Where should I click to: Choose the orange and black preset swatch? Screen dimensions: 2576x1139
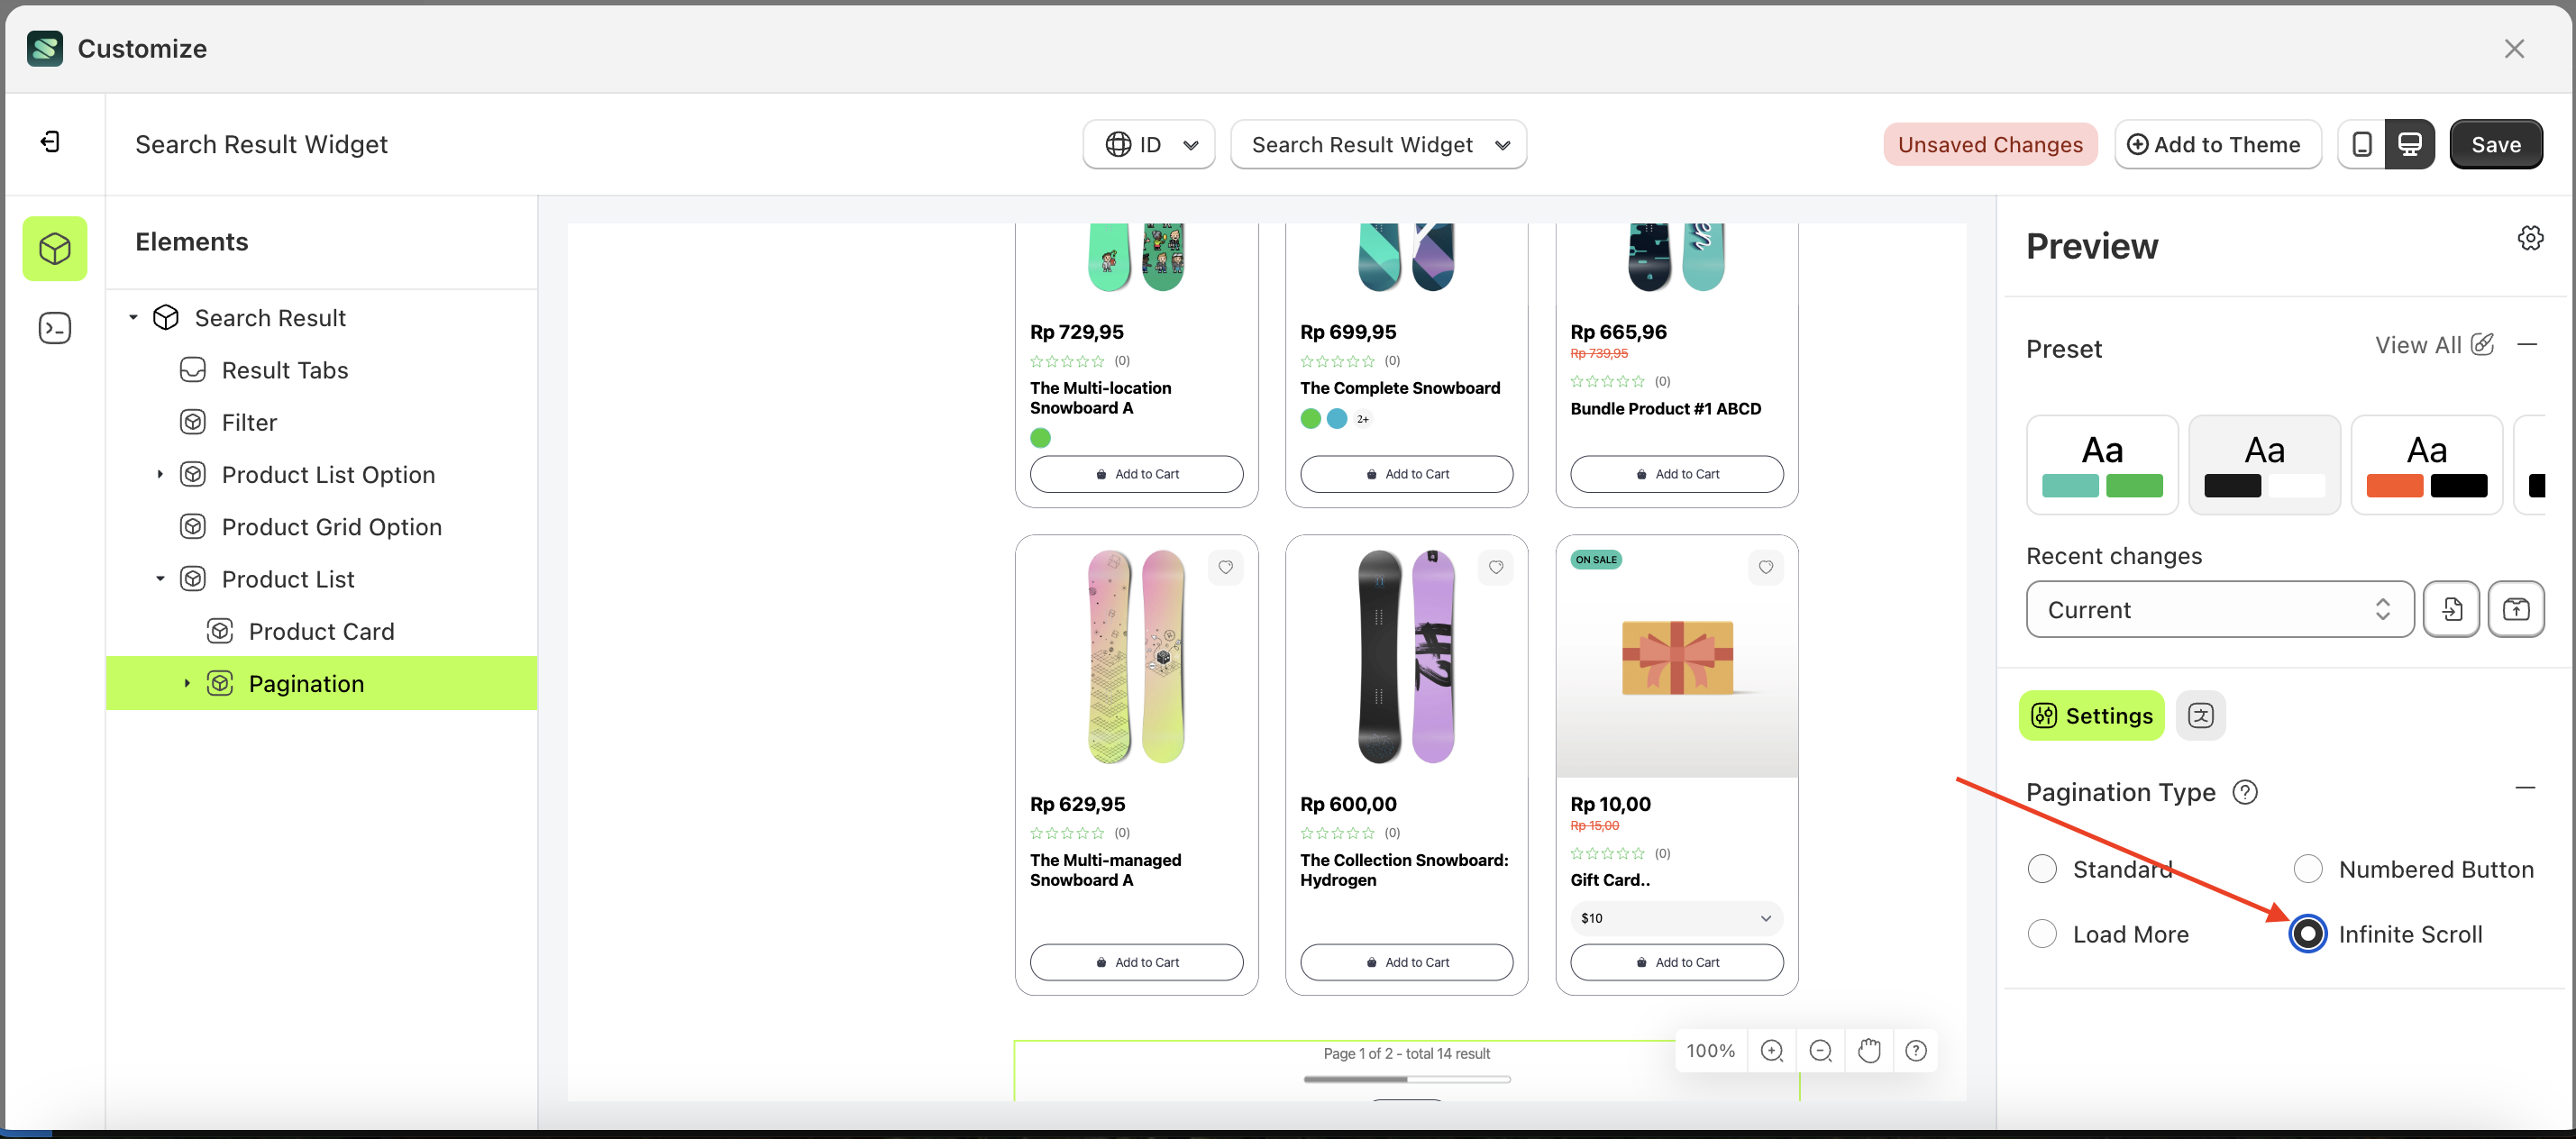click(x=2426, y=465)
